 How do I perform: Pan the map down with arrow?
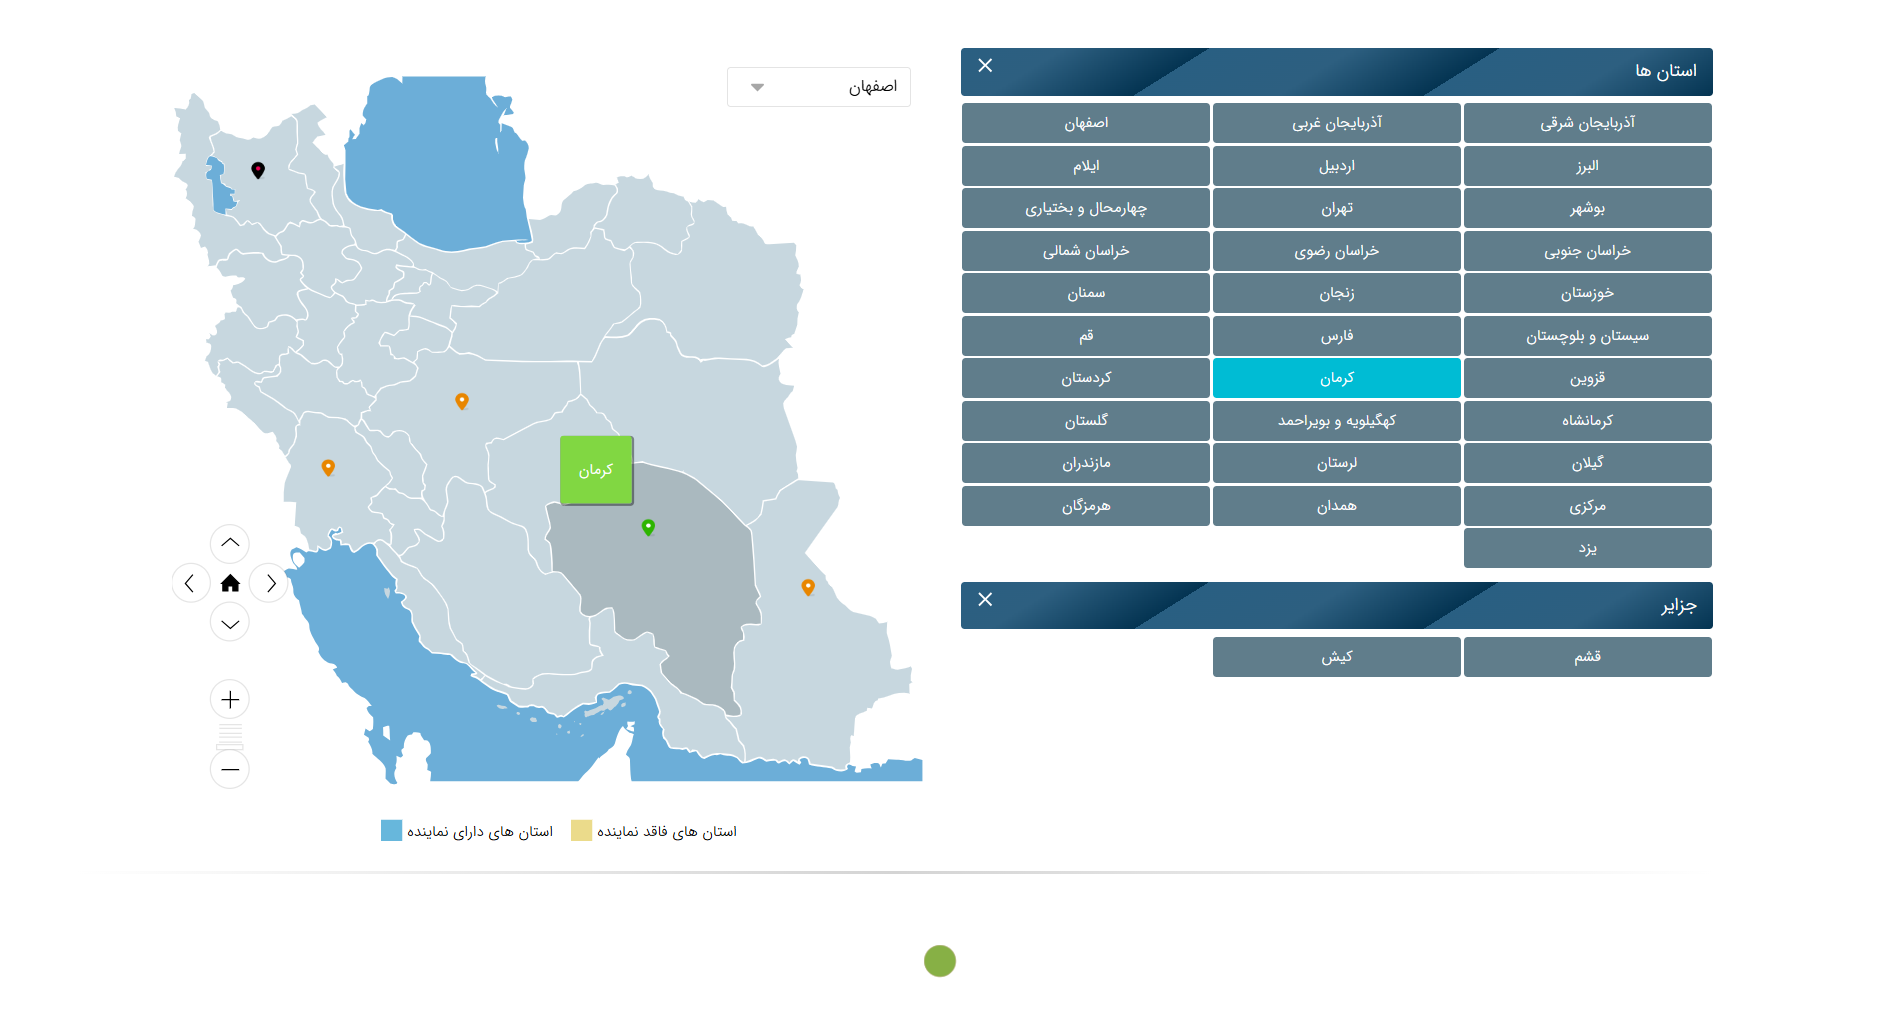coord(230,623)
